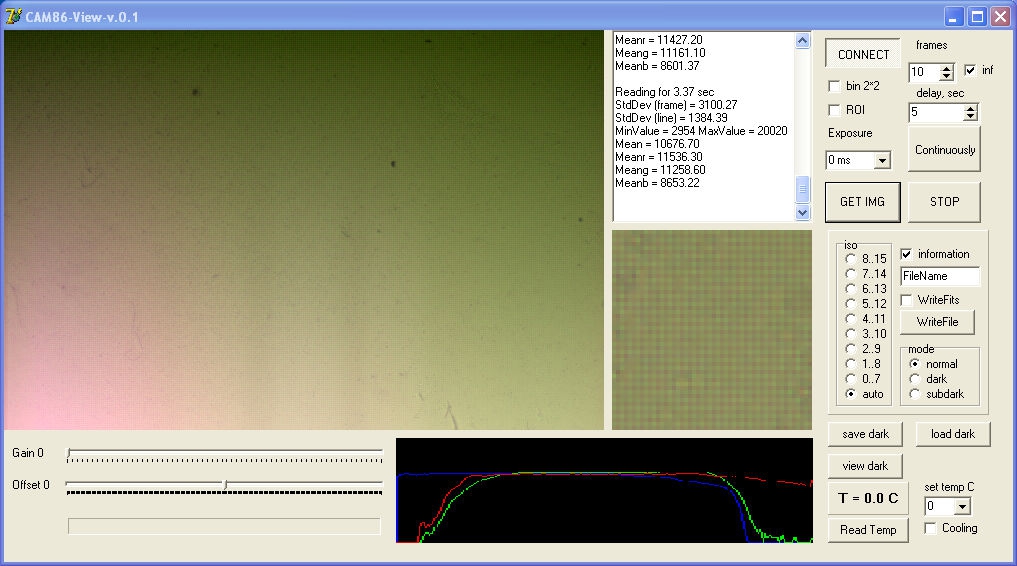The width and height of the screenshot is (1017, 566).
Task: Load a dark frame
Action: click(953, 434)
